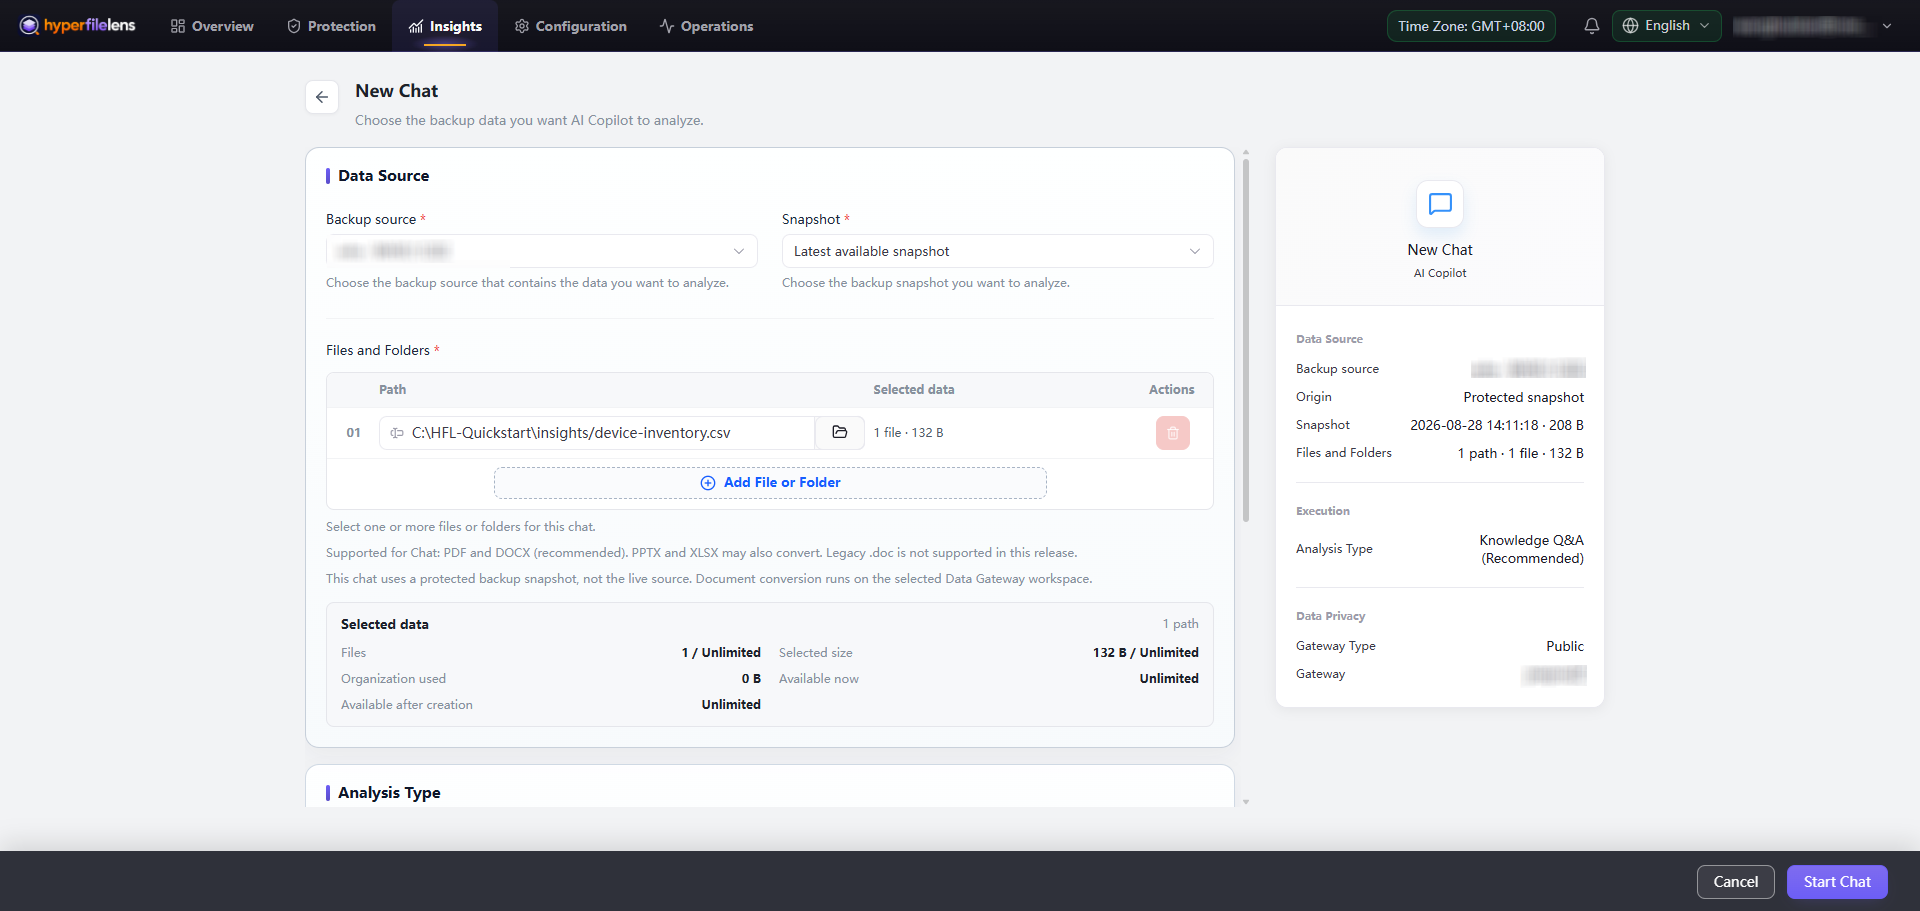Click the '132 B / Unlimited' selected size

(1145, 653)
